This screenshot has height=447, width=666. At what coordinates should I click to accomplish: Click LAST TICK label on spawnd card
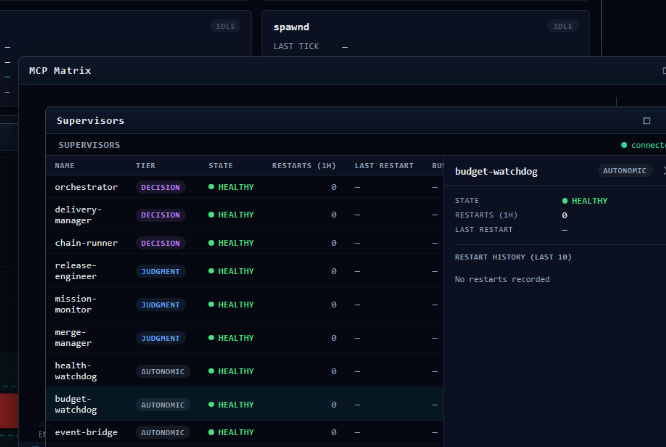click(x=296, y=46)
